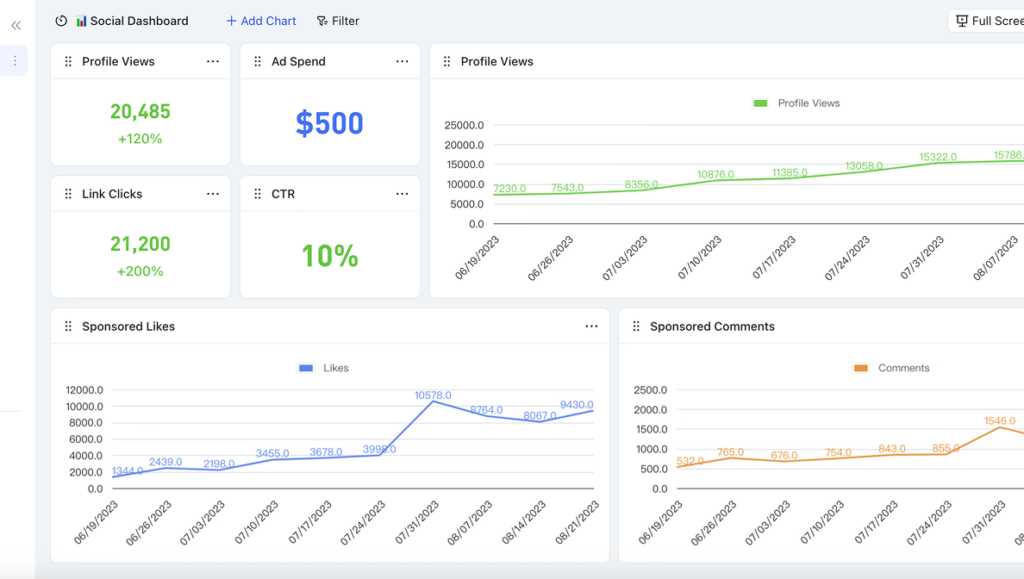Open the Profile Views card options menu
The width and height of the screenshot is (1024, 579).
coord(213,62)
